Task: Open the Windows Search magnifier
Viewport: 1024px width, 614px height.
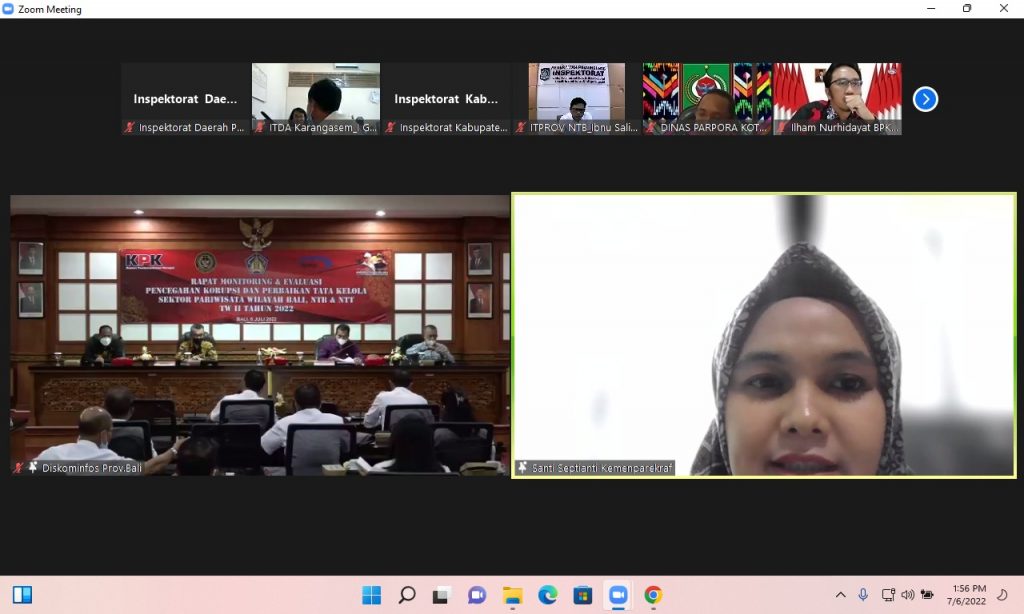Action: coord(407,595)
